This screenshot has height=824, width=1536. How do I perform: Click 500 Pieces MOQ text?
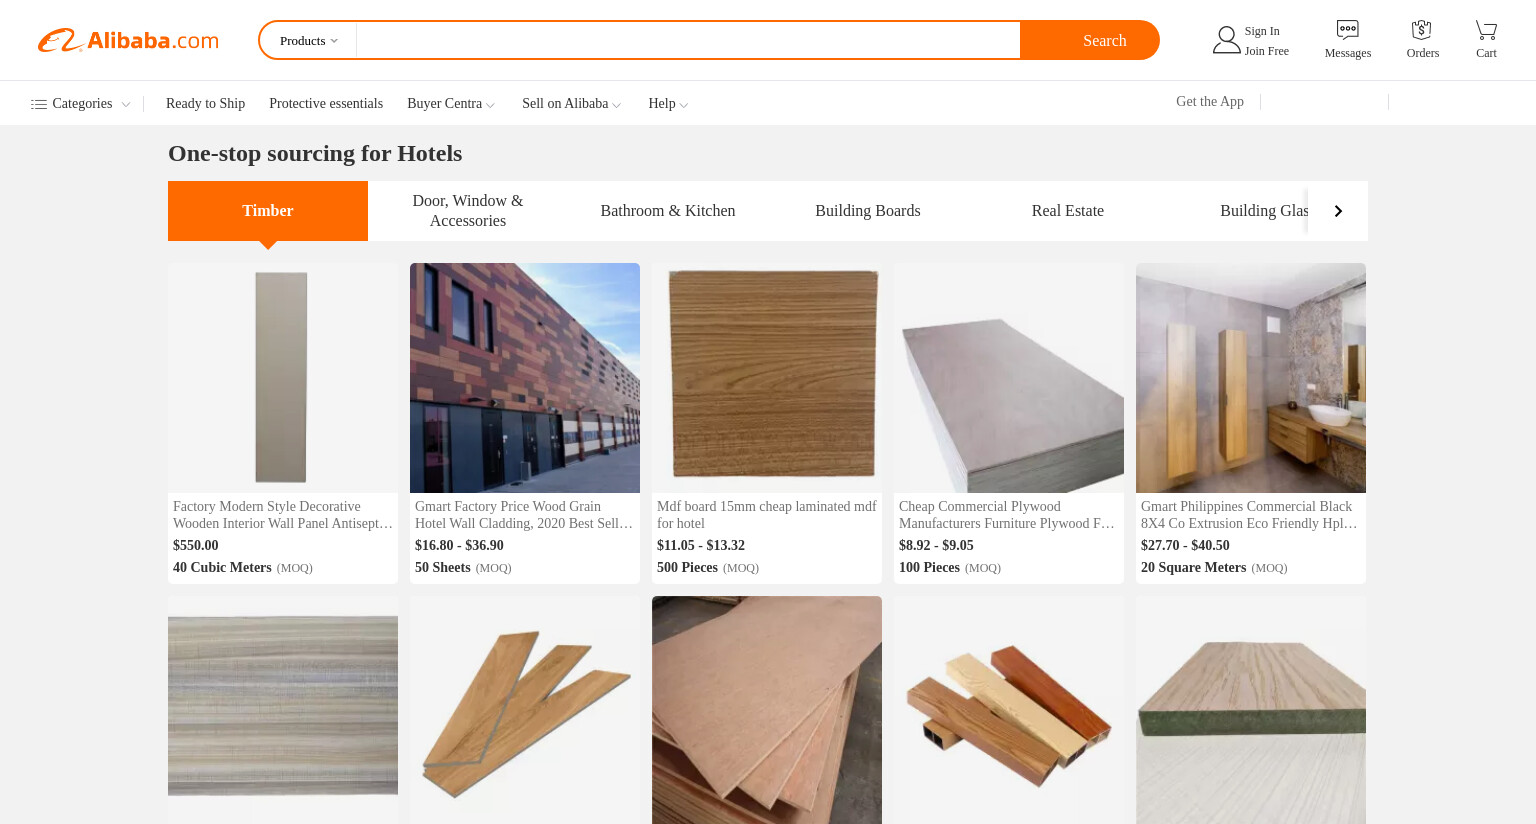[708, 567]
